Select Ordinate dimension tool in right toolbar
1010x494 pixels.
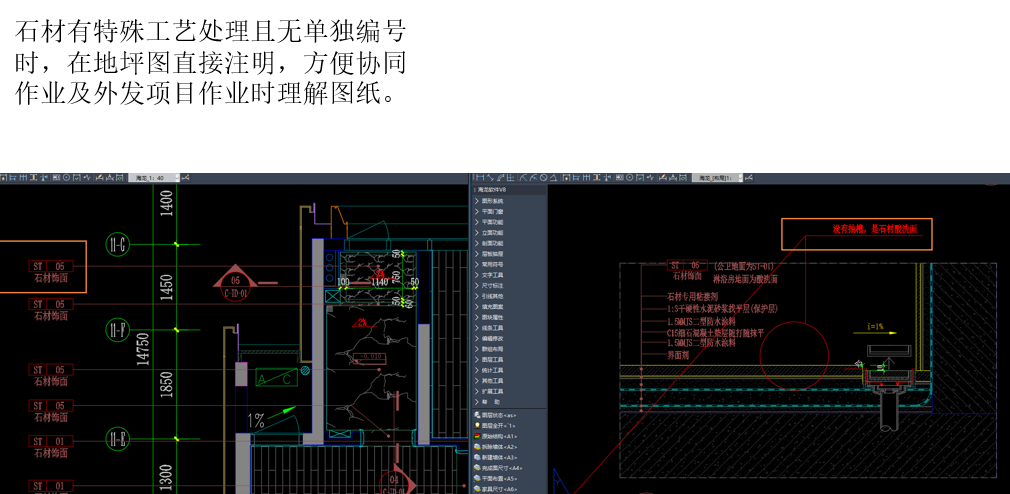coord(510,178)
